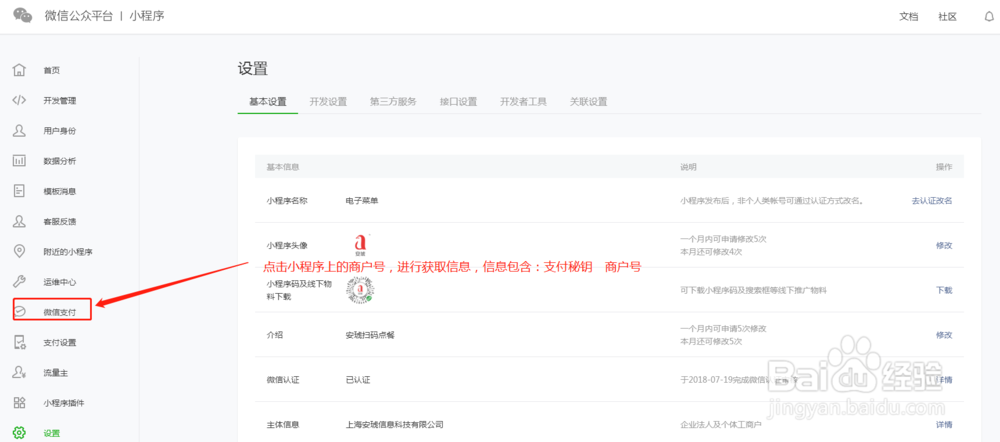Click the 操作 column header
The width and height of the screenshot is (1000, 442).
[x=944, y=167]
